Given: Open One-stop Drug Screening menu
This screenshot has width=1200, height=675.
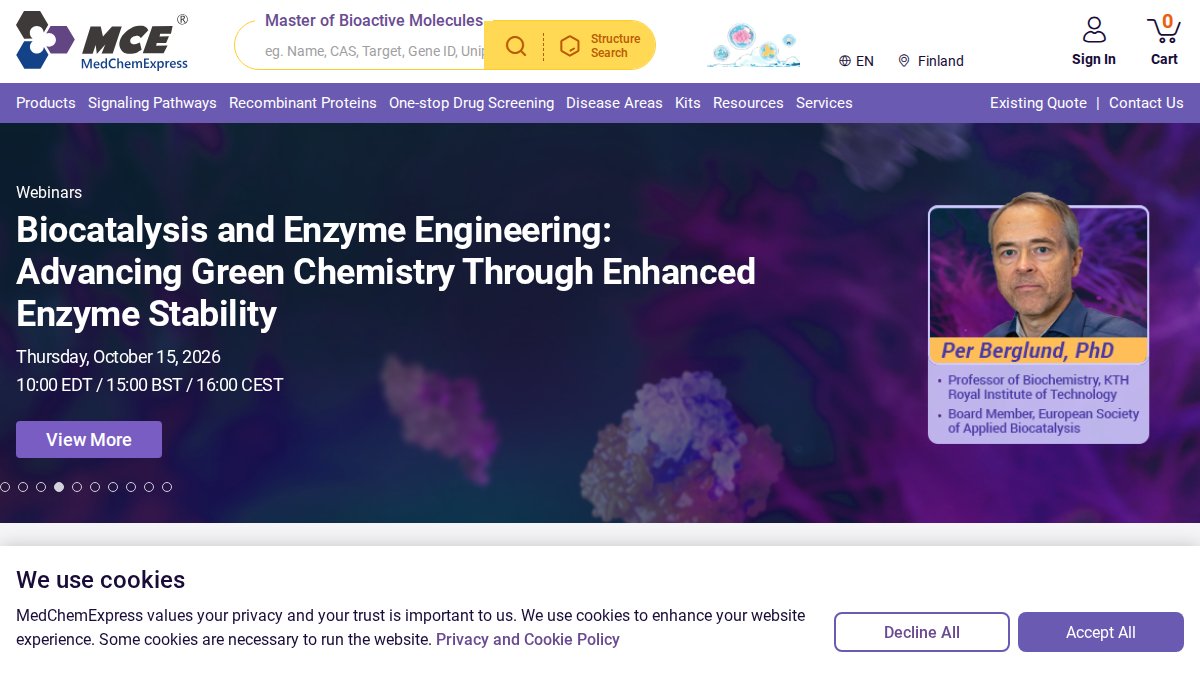Looking at the screenshot, I should point(471,103).
